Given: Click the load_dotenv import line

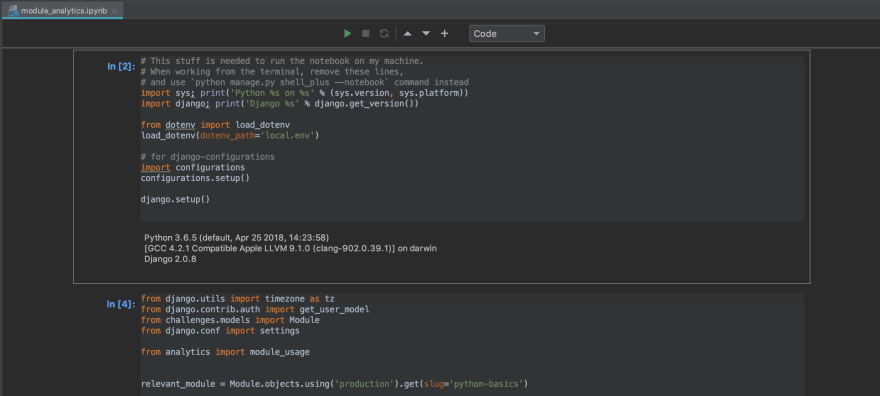Looking at the screenshot, I should click(x=215, y=125).
